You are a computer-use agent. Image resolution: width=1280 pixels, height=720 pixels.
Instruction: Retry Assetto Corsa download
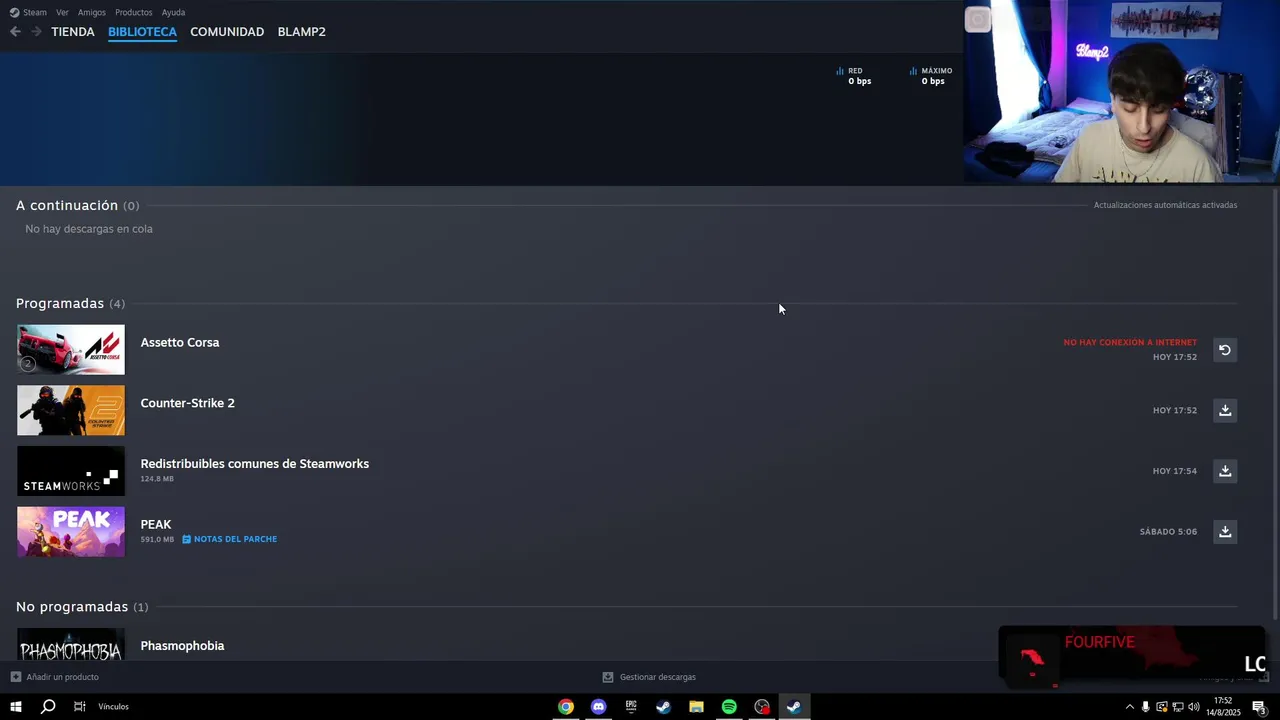tap(1224, 350)
